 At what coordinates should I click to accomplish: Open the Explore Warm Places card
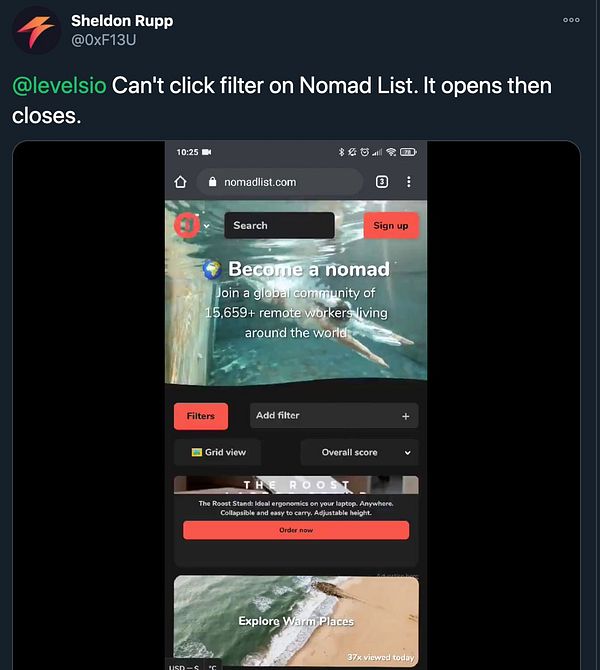coord(296,621)
